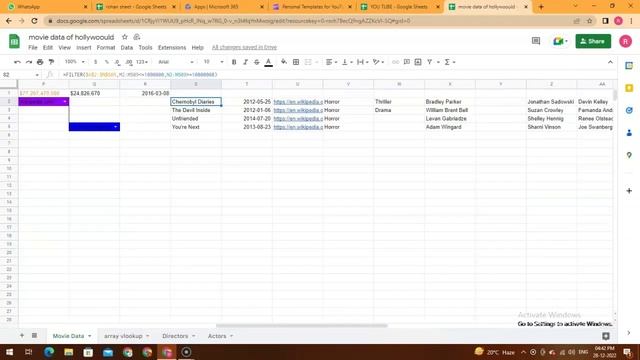Toggle bold formatting
The width and height of the screenshot is (640, 360).
(x=234, y=62)
